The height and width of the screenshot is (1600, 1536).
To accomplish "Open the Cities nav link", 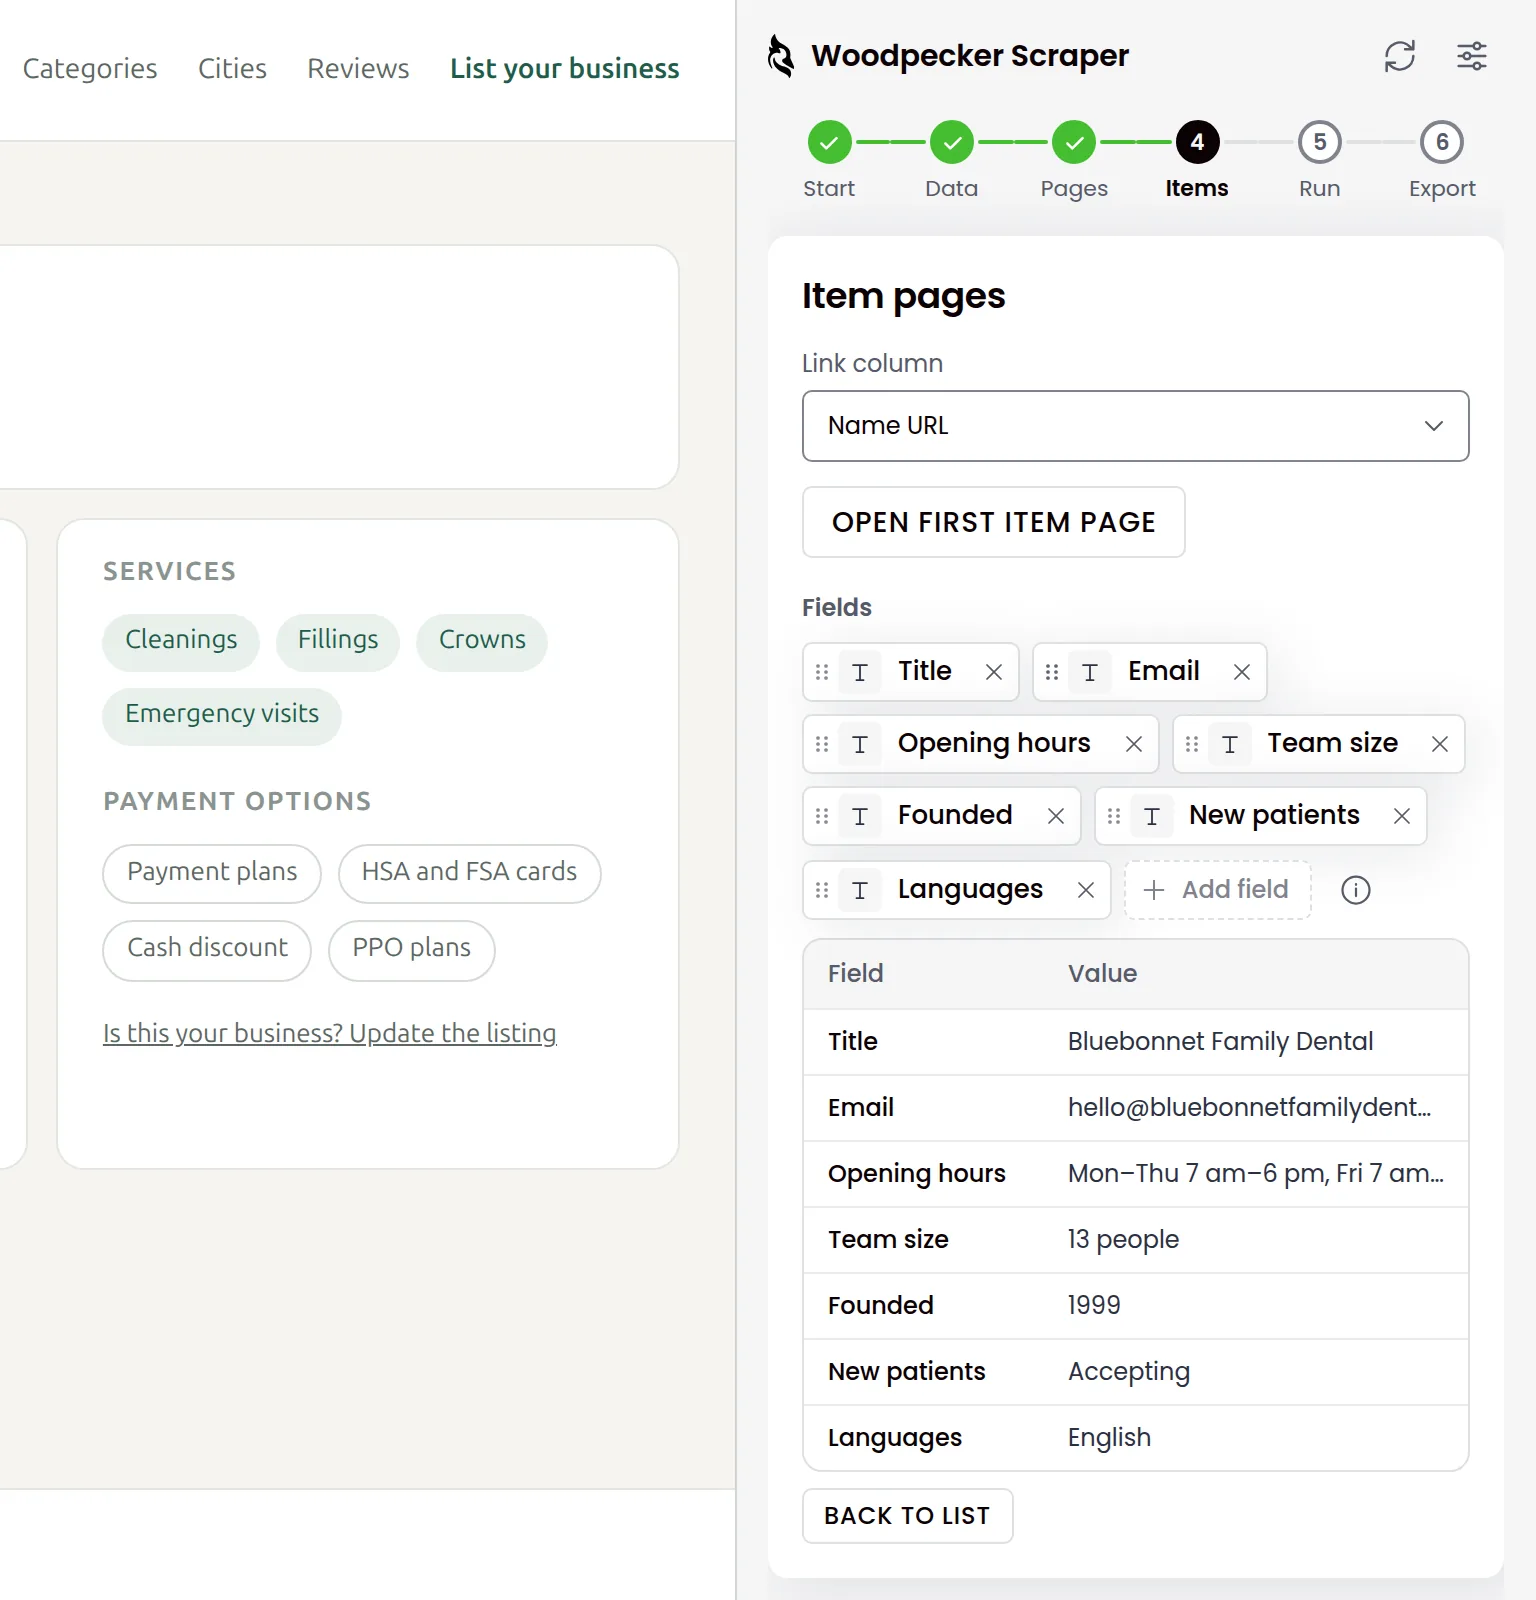I will [232, 68].
